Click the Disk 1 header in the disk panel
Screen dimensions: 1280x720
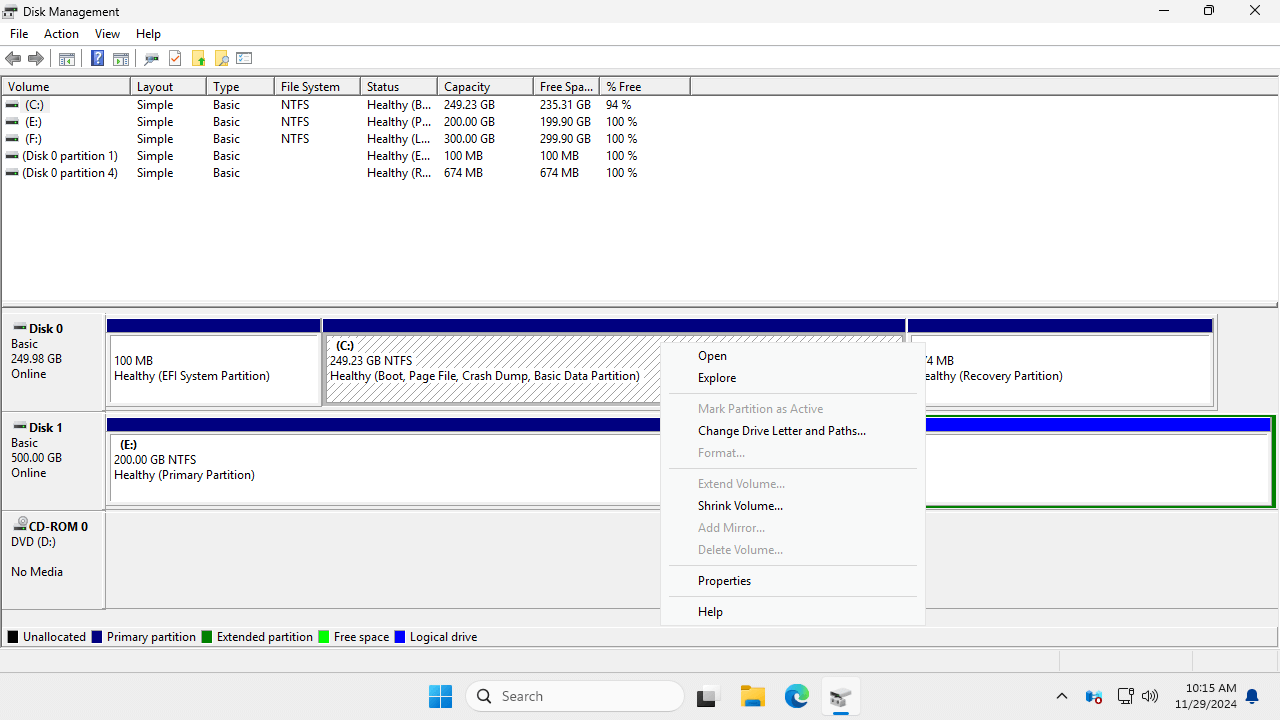click(46, 428)
